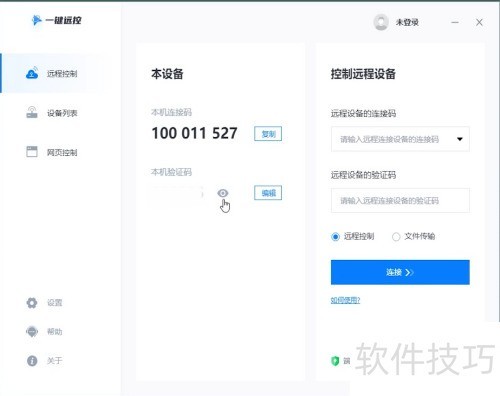The width and height of the screenshot is (500, 396).
Task: Click the user avatar icon
Action: pos(381,22)
